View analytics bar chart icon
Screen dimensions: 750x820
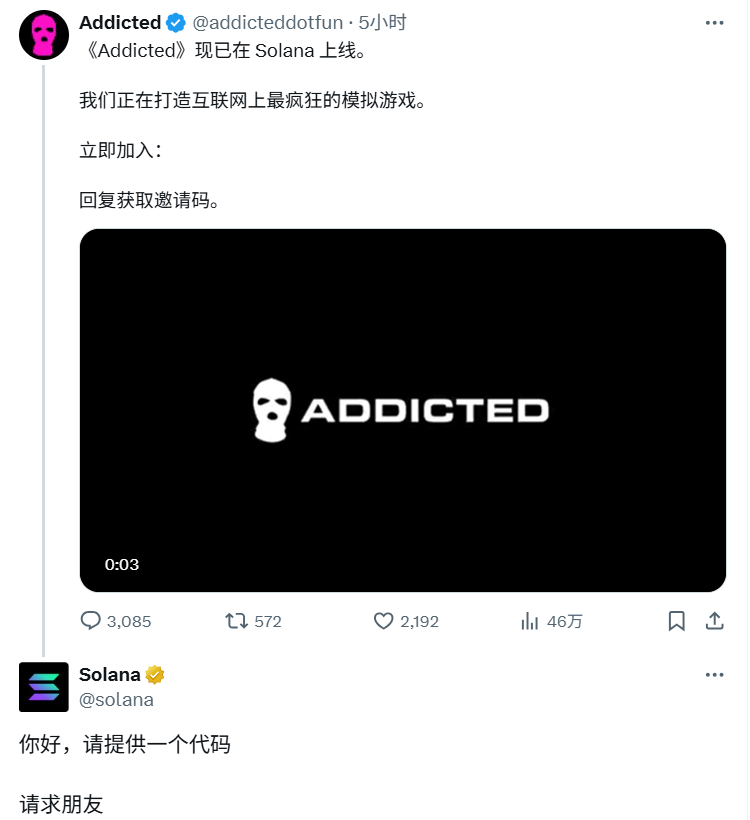529,621
